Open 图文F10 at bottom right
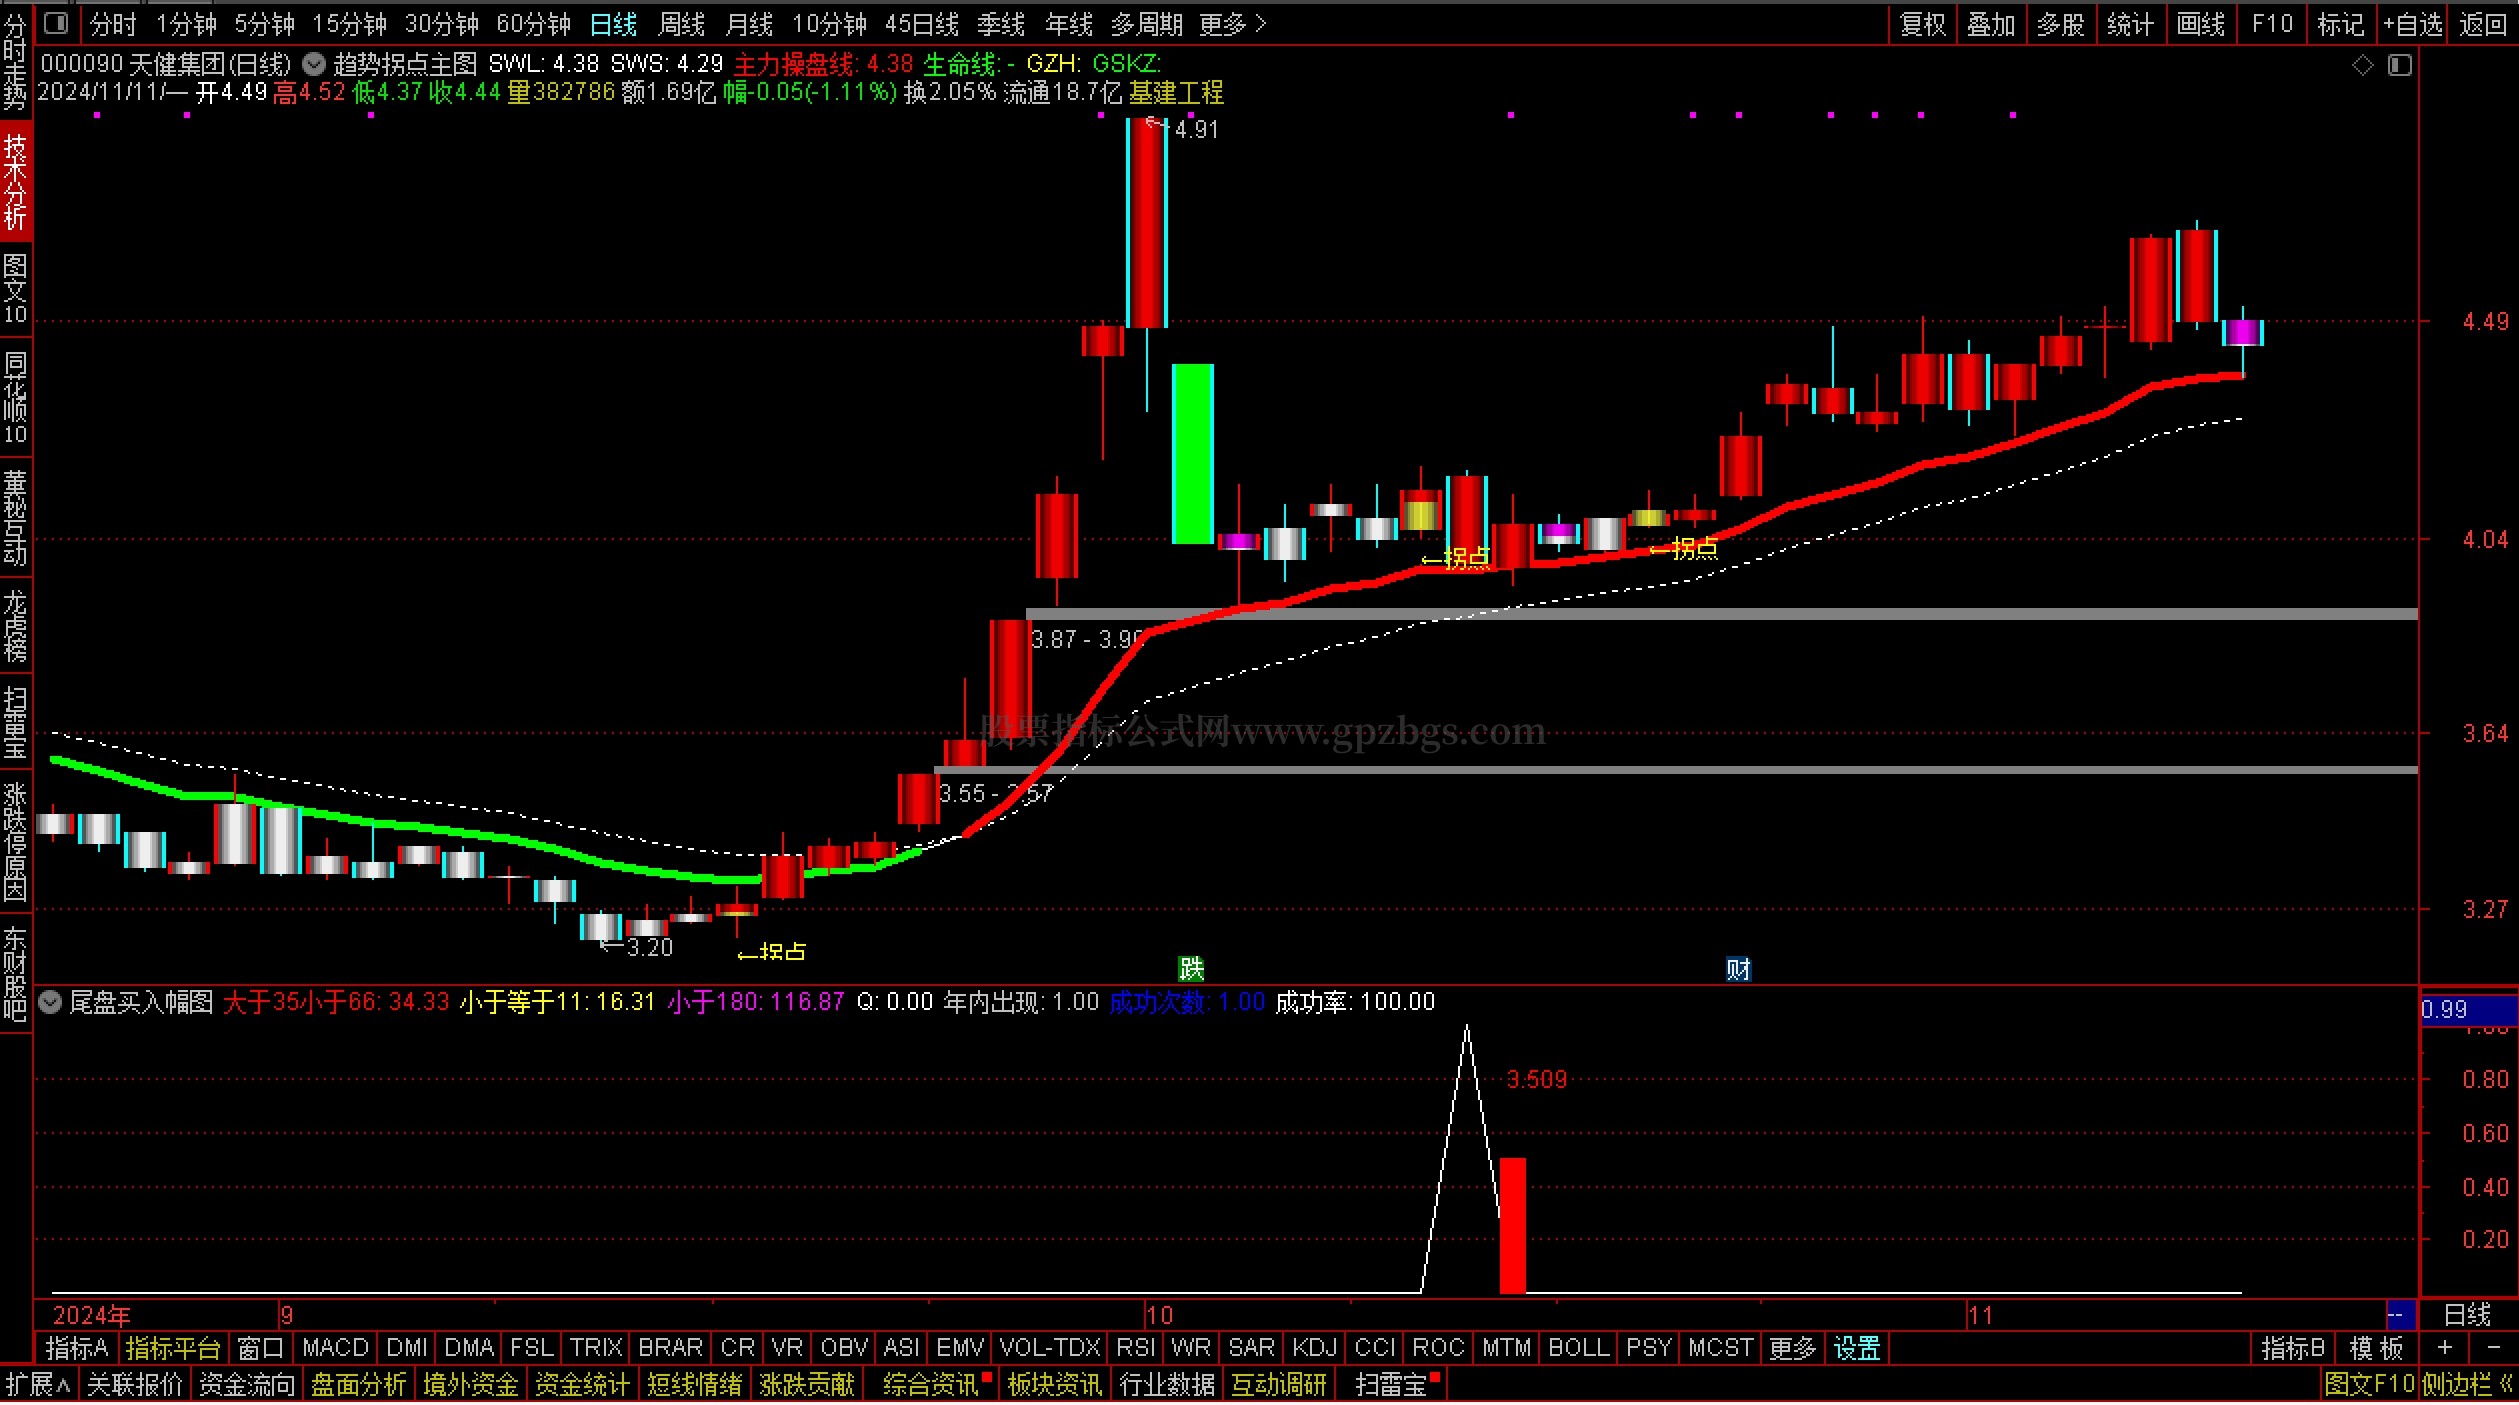Viewport: 2519px width, 1405px height. 2369,1385
